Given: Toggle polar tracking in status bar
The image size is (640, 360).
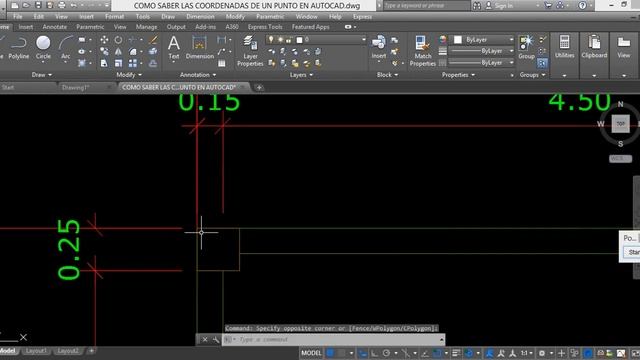Looking at the screenshot, I should coord(387,353).
